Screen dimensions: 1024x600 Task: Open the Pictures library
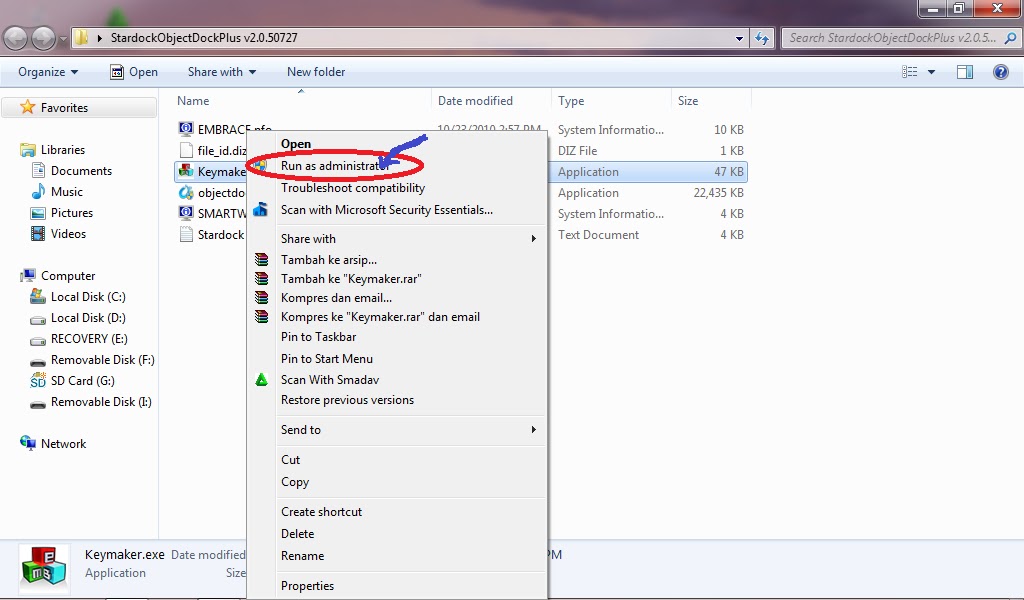point(72,212)
